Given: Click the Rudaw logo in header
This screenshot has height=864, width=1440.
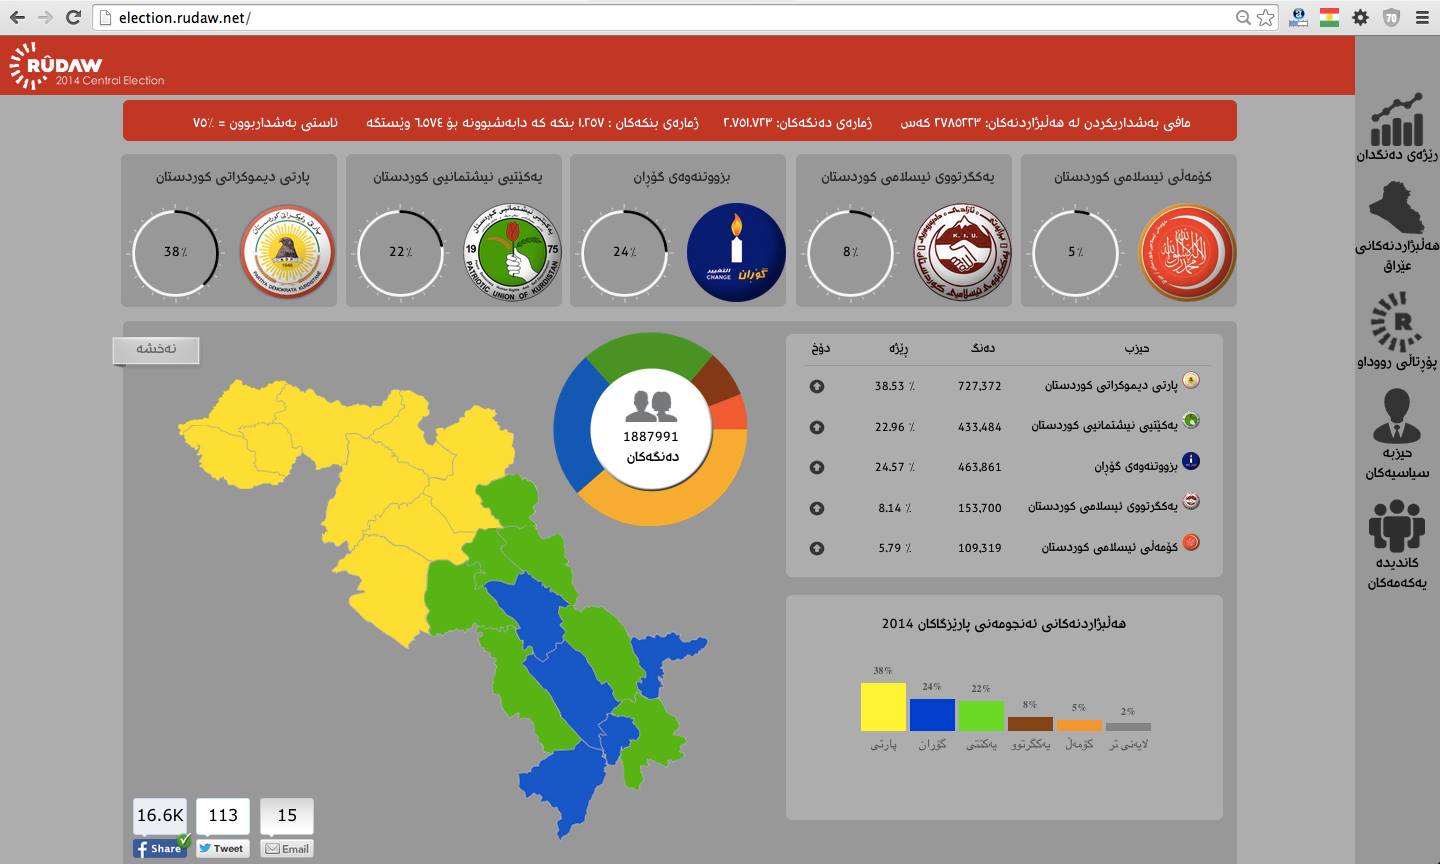Looking at the screenshot, I should pos(85,67).
